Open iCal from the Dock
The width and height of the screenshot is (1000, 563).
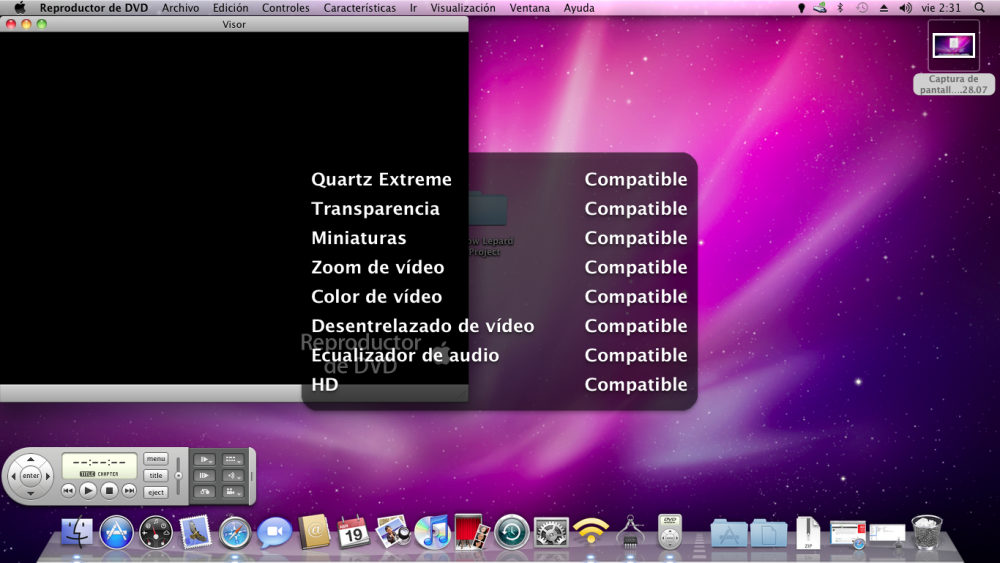click(x=353, y=532)
